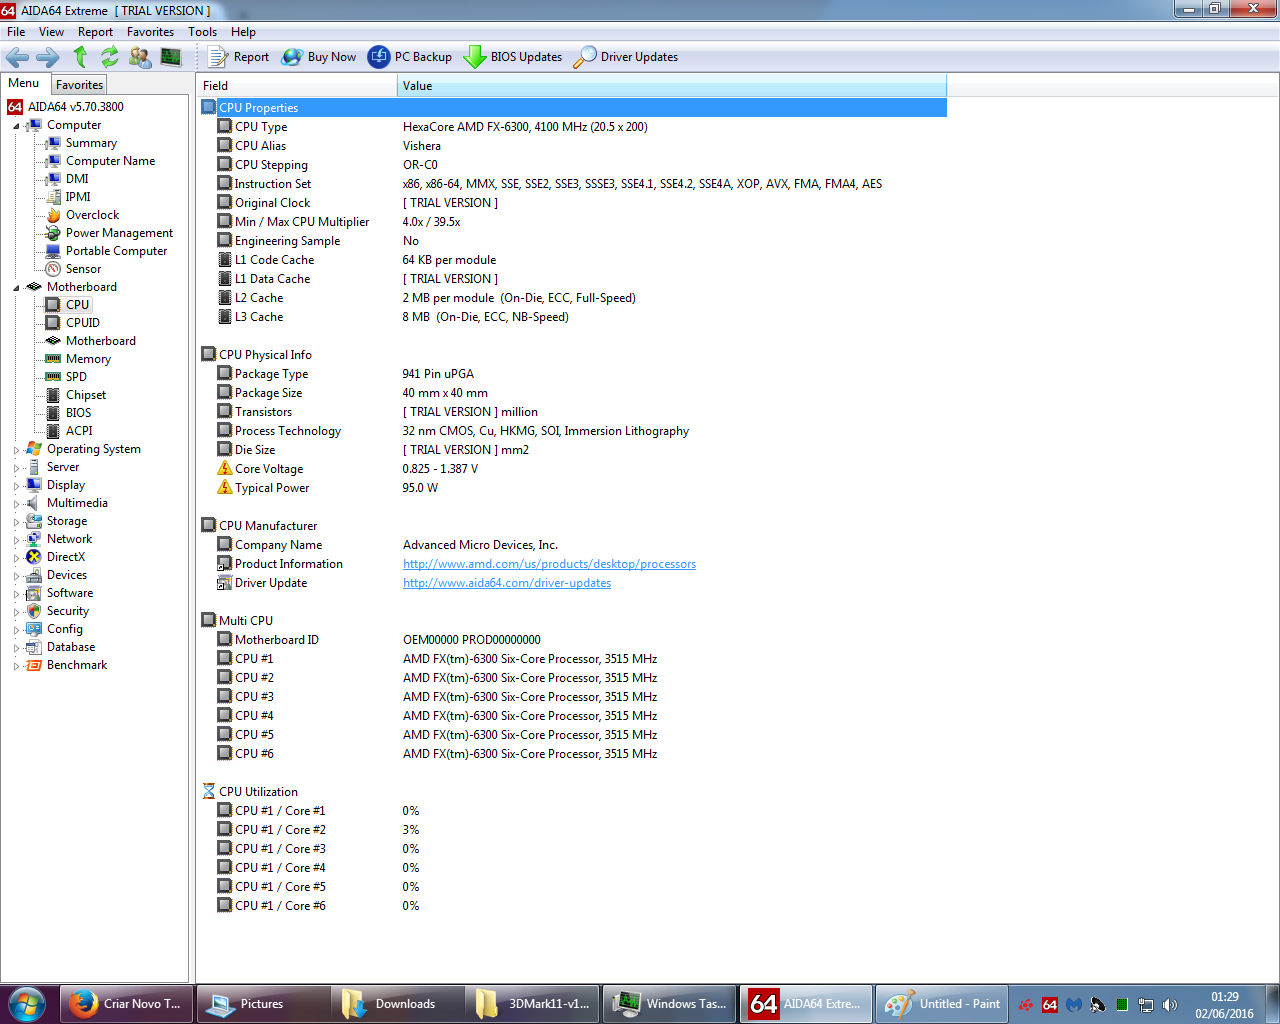Expand the Display tree node
Viewport: 1280px width, 1024px height.
pos(16,486)
